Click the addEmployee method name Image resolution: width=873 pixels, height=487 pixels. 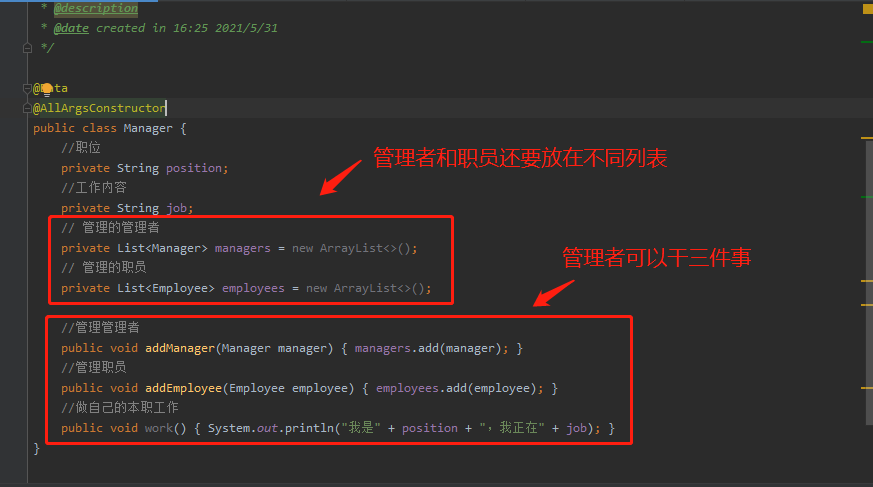(x=184, y=388)
